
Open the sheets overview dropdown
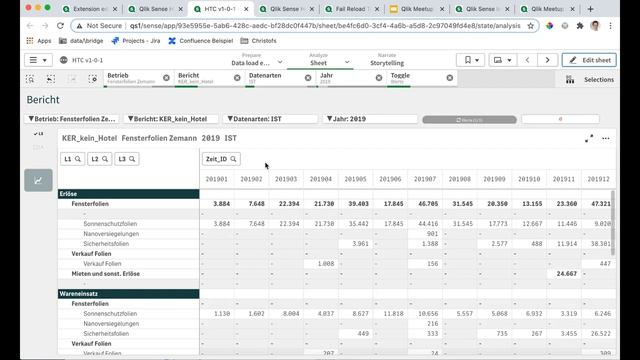tap(502, 60)
